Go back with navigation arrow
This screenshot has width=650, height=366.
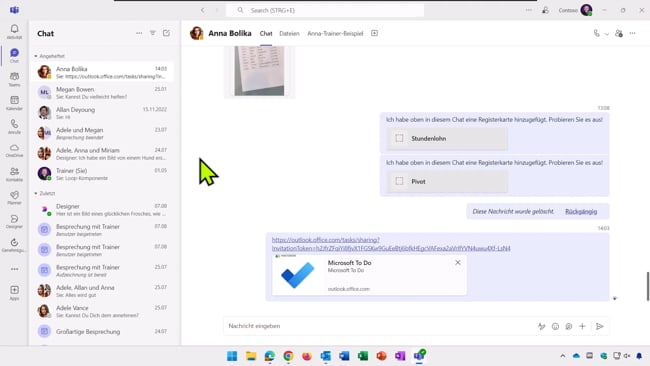coord(203,10)
